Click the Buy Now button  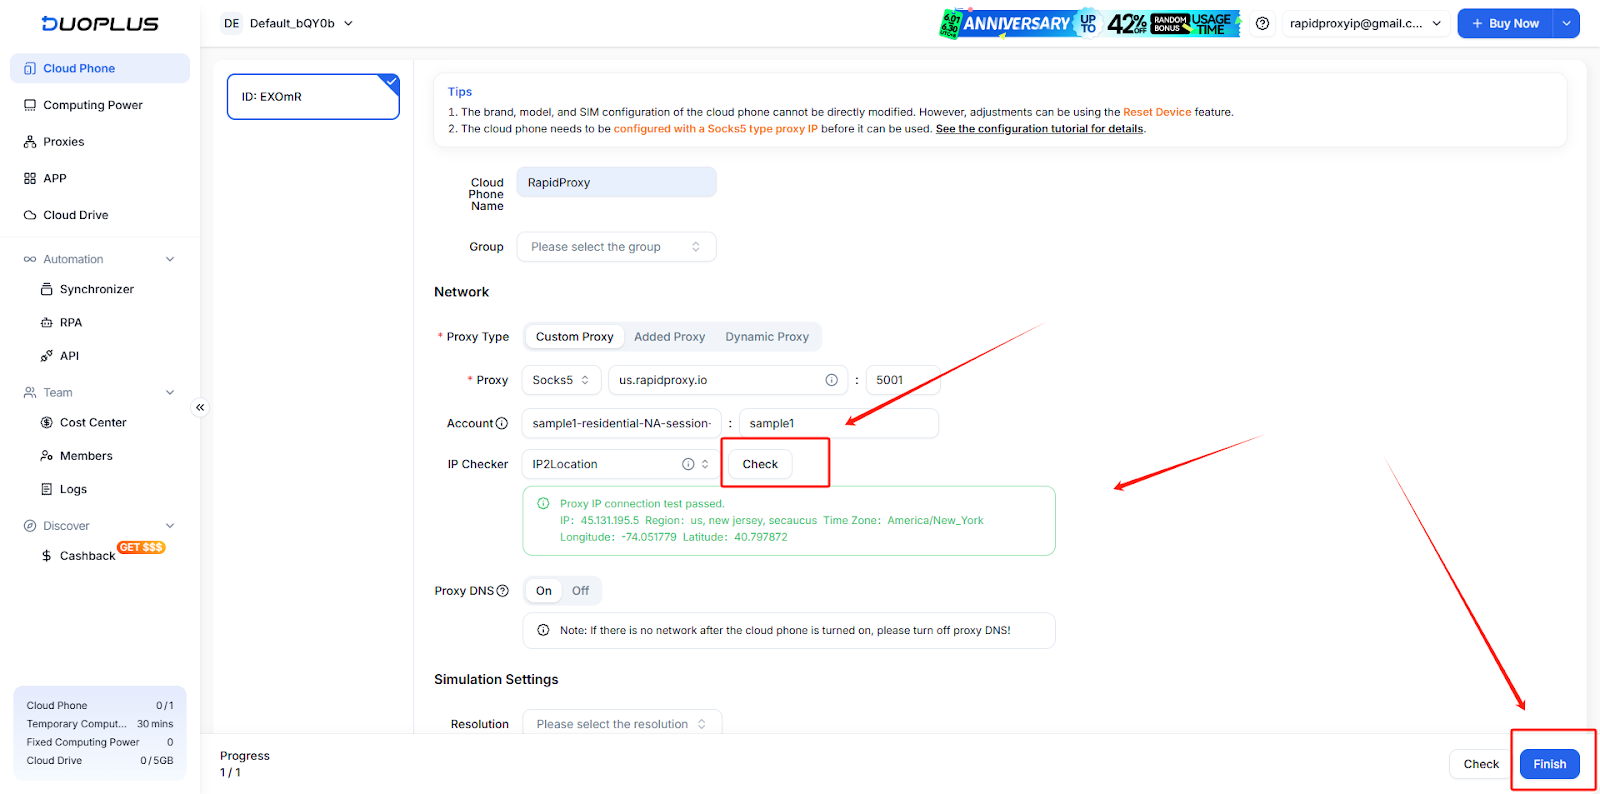click(1505, 23)
